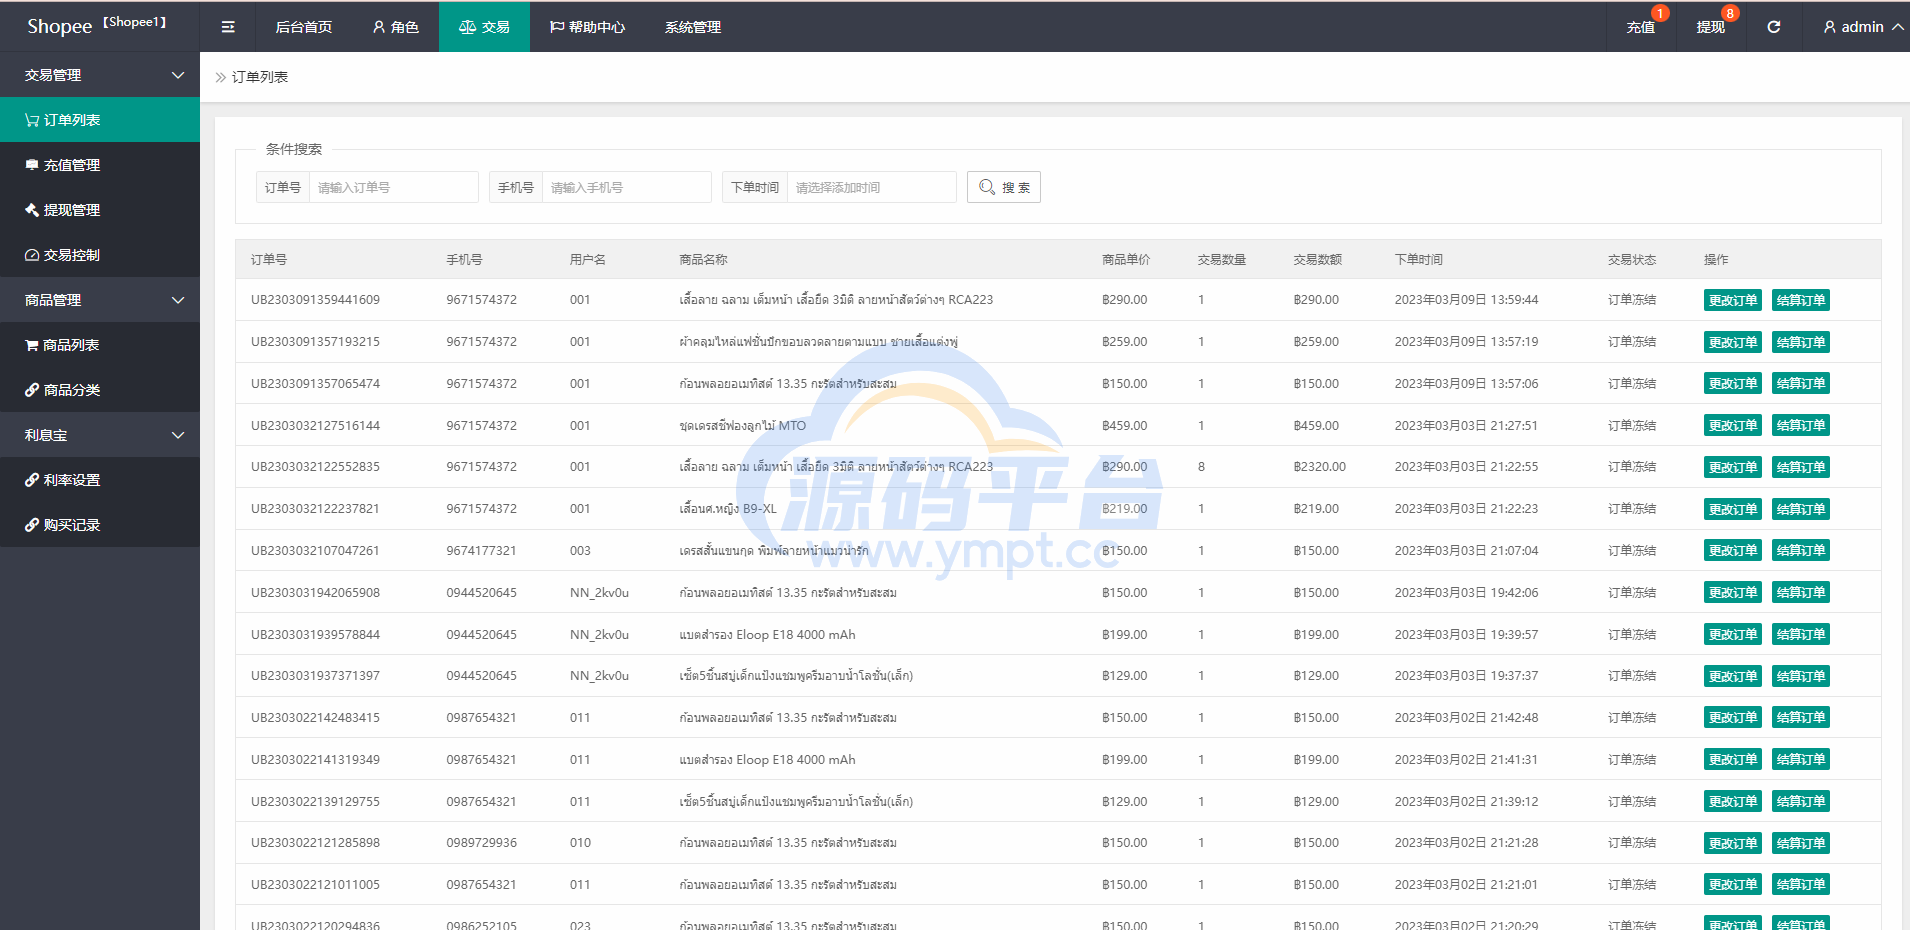Open 商品列表 in the sidebar
This screenshot has width=1910, height=930.
tap(100, 345)
